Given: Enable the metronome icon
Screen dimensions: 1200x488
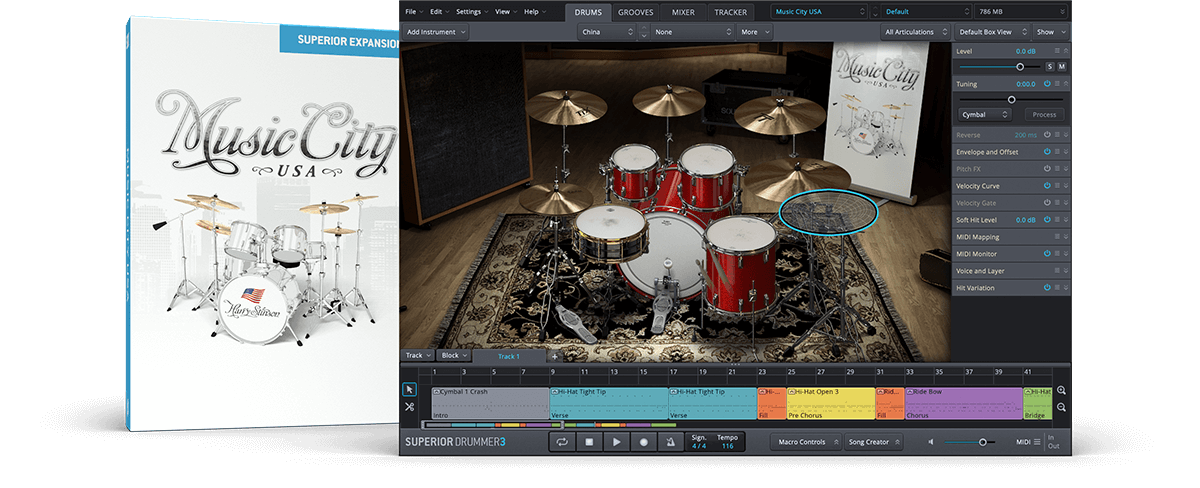Looking at the screenshot, I should [671, 441].
